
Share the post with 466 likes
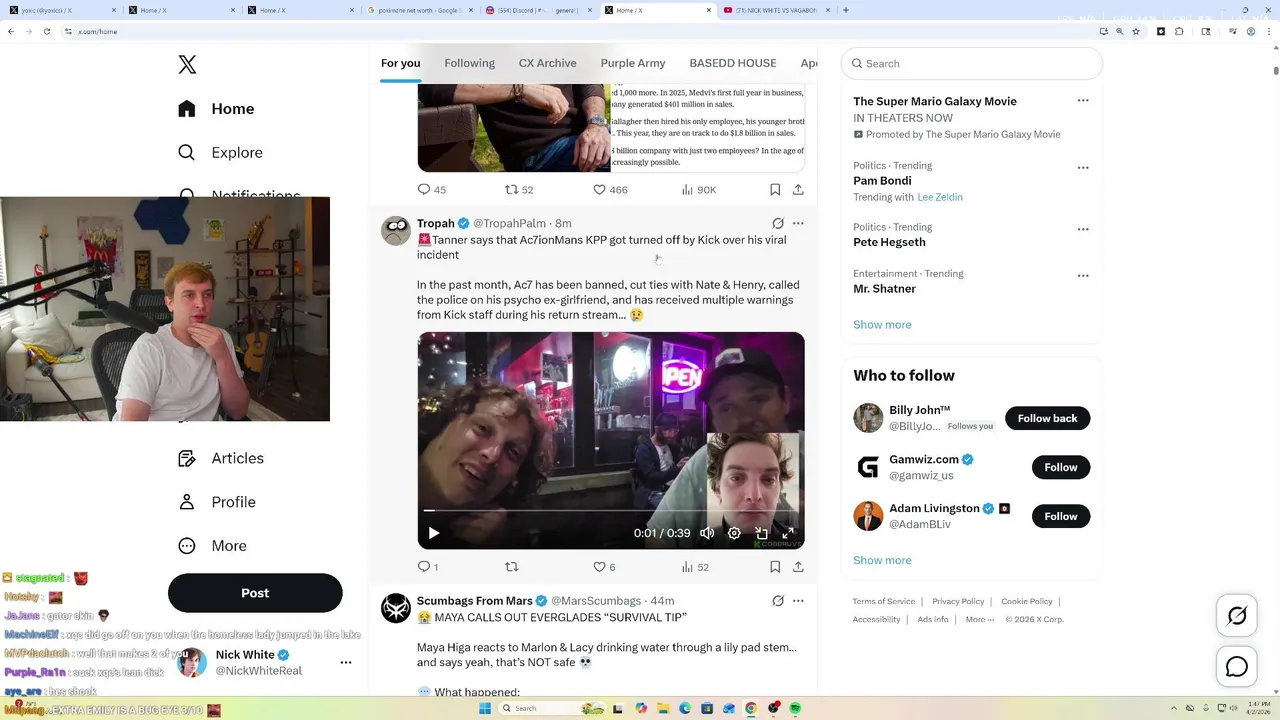tap(798, 189)
